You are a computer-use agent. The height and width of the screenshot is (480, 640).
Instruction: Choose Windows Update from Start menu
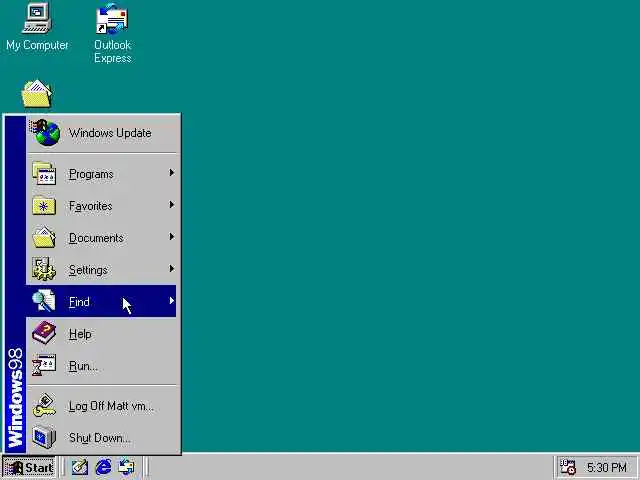[101, 133]
